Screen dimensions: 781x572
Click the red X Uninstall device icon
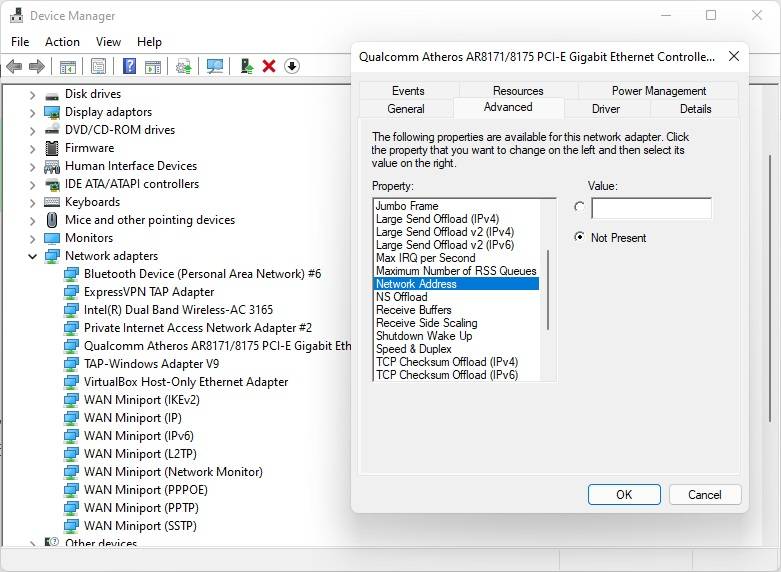(x=269, y=66)
